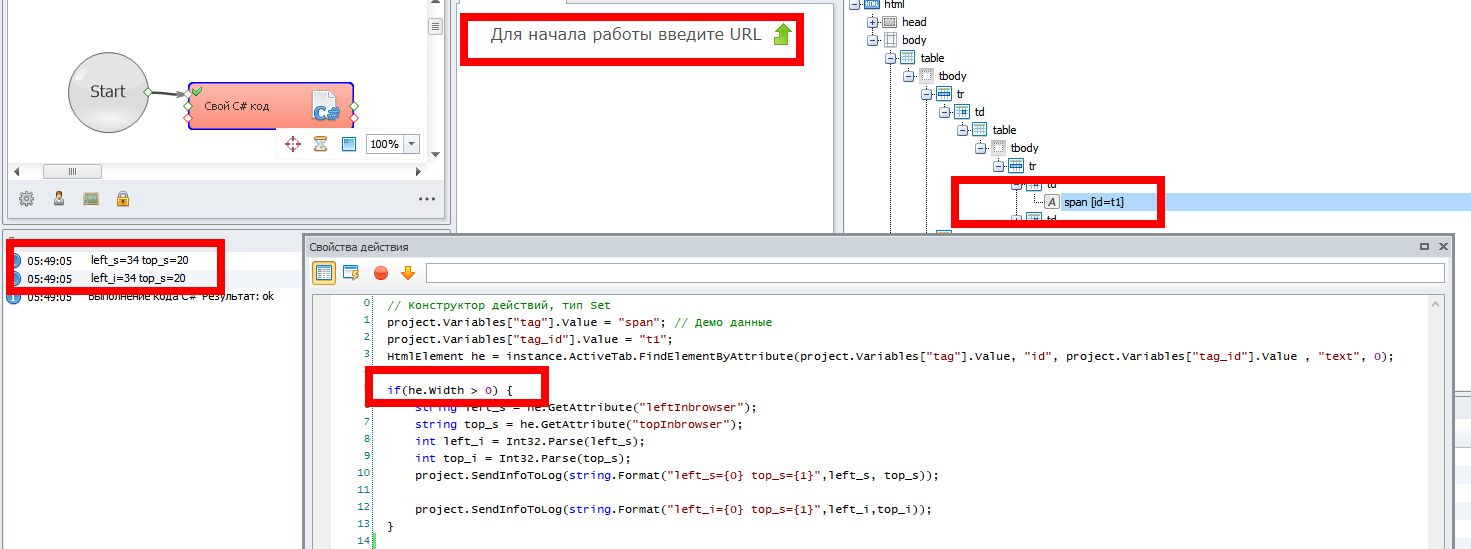The width and height of the screenshot is (1471, 549).
Task: Click the orange down-arrow icon
Action: [x=407, y=272]
